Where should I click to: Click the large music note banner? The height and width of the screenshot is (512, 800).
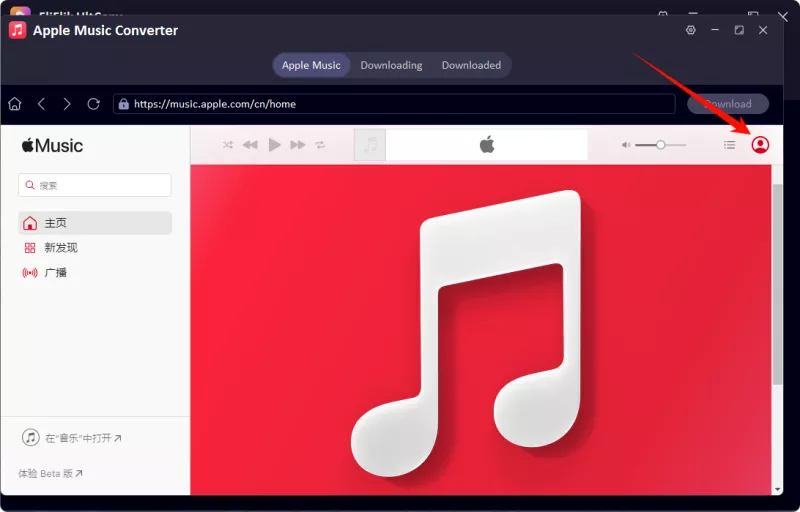[x=481, y=330]
